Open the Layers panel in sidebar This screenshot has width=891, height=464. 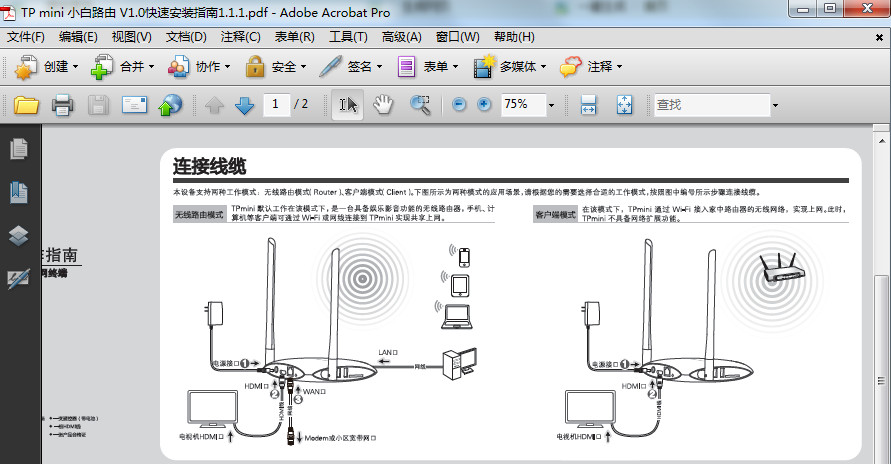coord(18,235)
